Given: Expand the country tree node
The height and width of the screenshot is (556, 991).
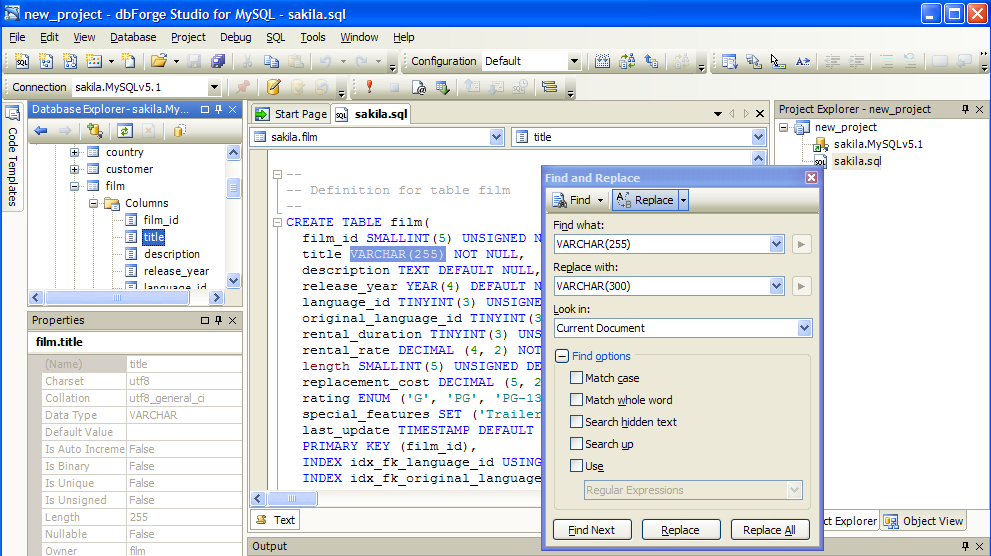Looking at the screenshot, I should point(75,152).
